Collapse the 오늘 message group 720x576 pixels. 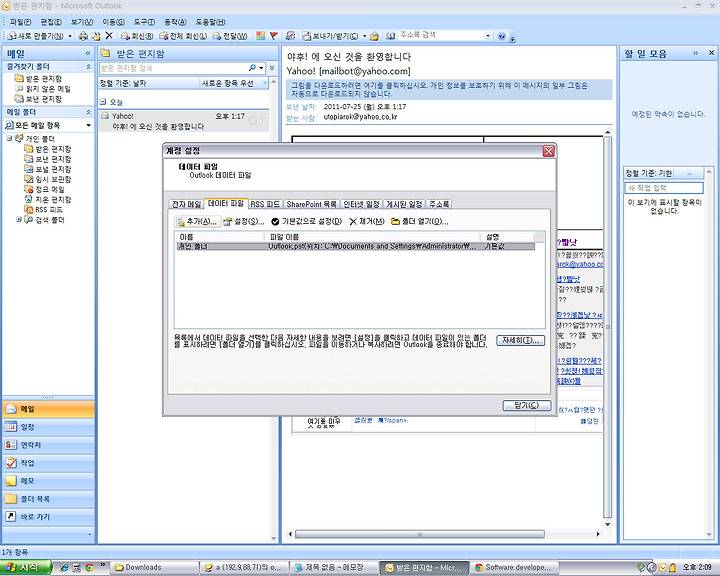point(103,102)
